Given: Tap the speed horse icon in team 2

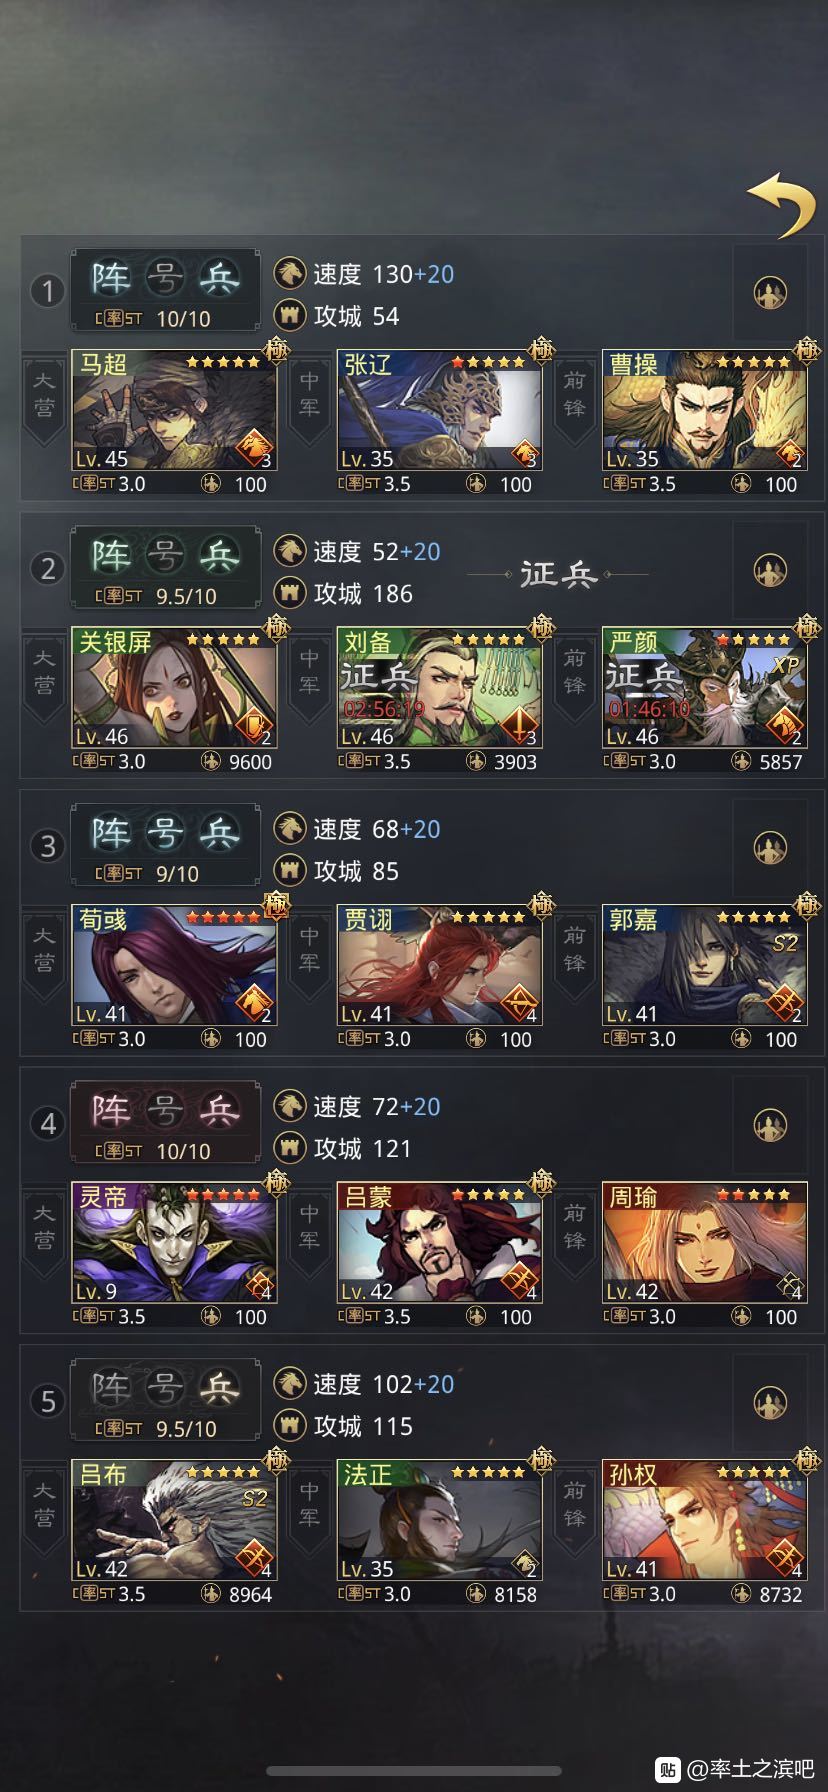Looking at the screenshot, I should click(x=290, y=551).
